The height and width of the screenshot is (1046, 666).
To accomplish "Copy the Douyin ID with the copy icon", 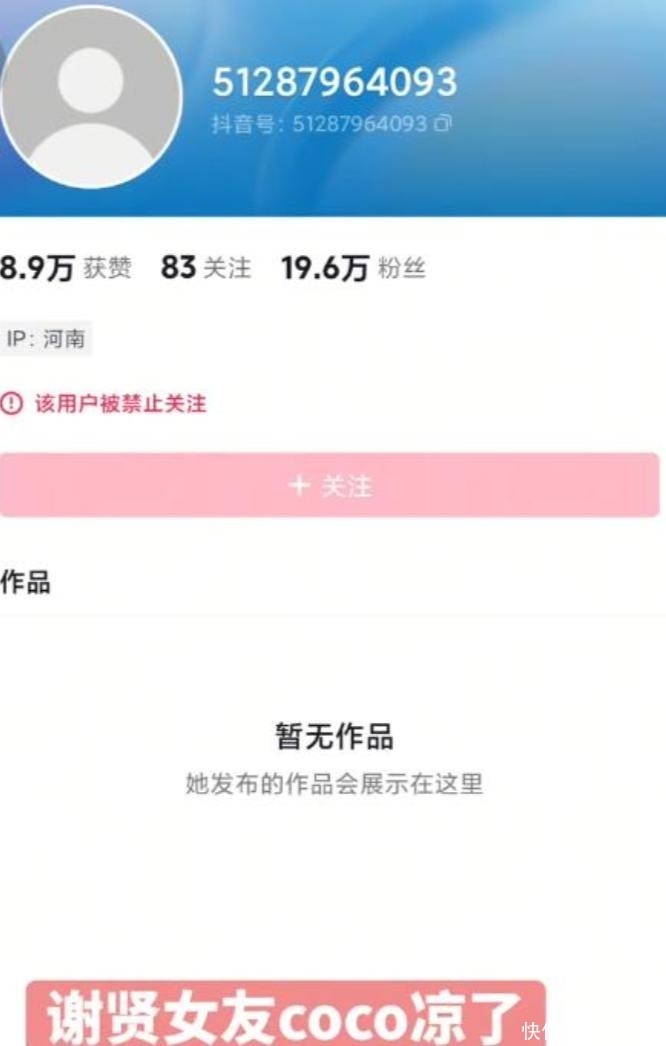I will click(442, 125).
